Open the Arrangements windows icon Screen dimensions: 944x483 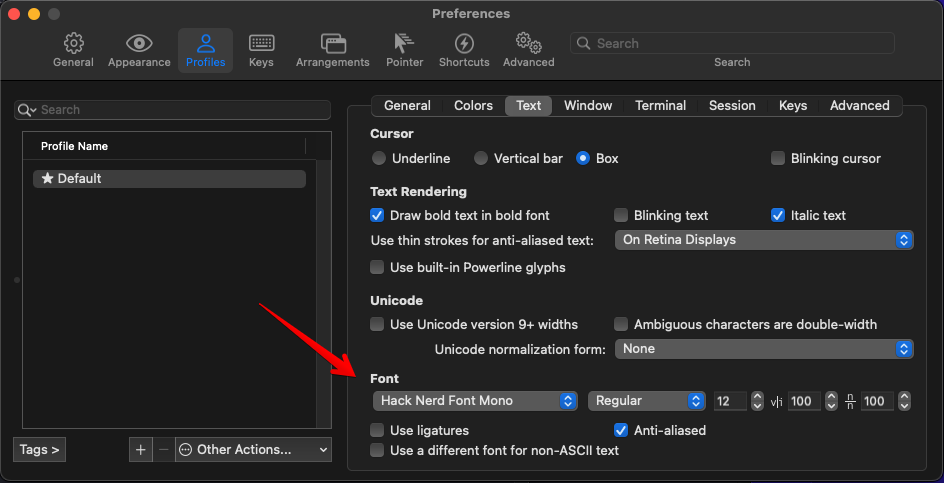click(x=332, y=44)
